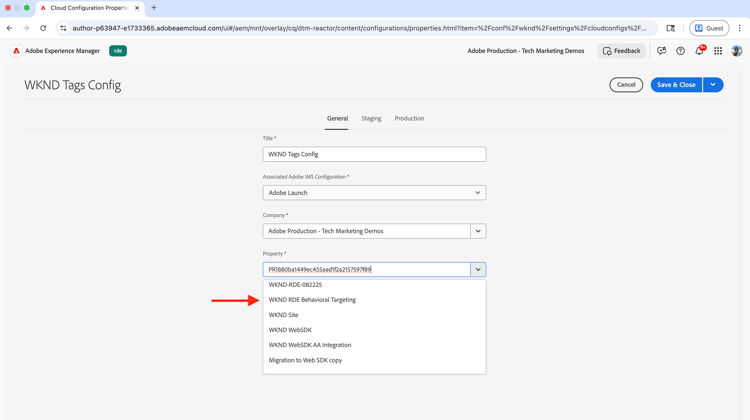Click the search tabs icon in browser toolbar
Image resolution: width=750 pixels, height=420 pixels.
(x=671, y=28)
